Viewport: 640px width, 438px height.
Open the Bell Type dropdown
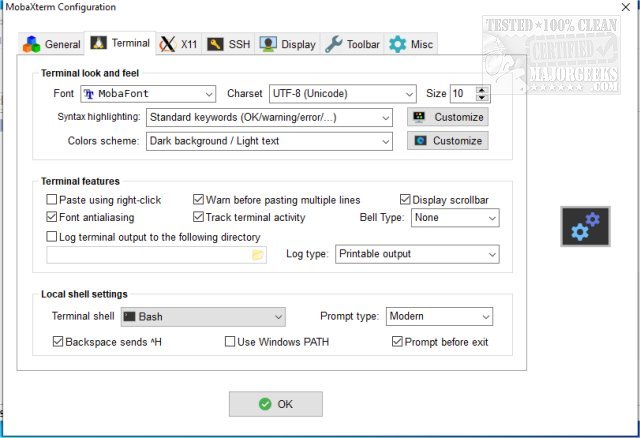(x=455, y=218)
